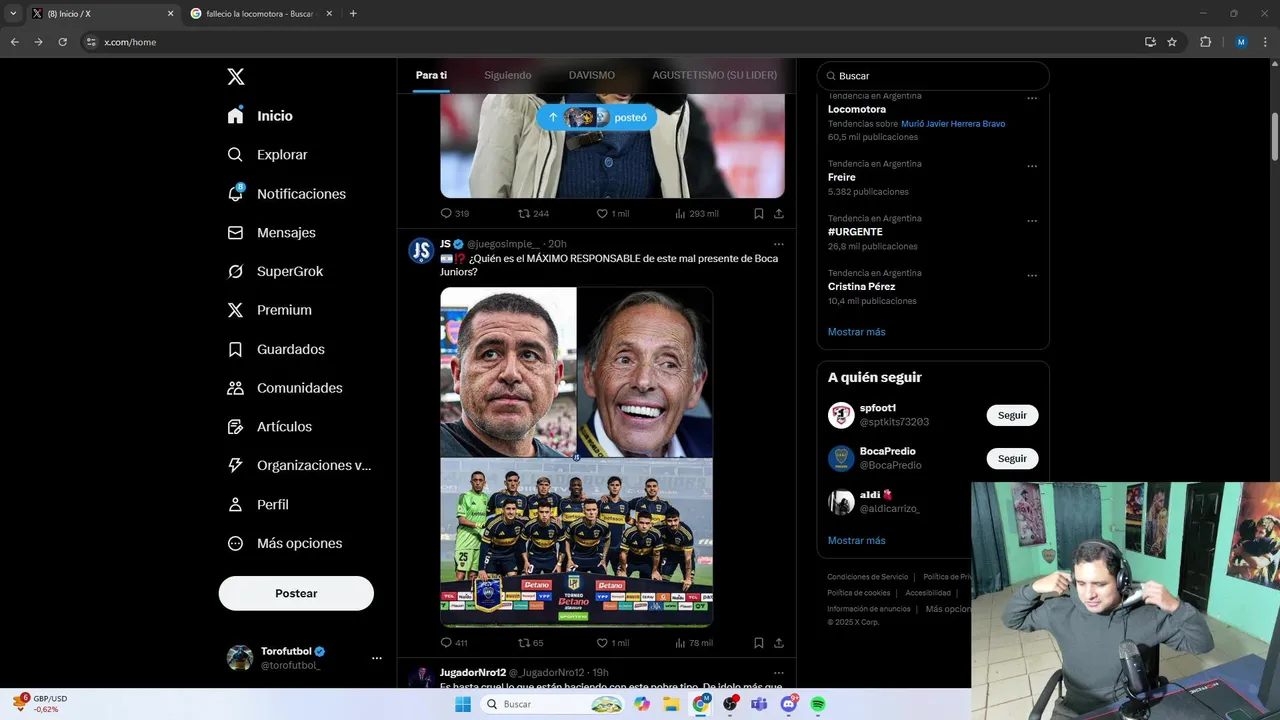The width and height of the screenshot is (1280, 720).
Task: Open the Boca Juniors collage image
Action: pyautogui.click(x=577, y=457)
